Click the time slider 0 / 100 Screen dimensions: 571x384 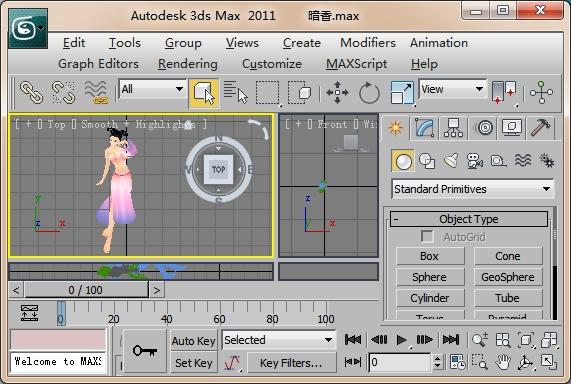coord(86,290)
